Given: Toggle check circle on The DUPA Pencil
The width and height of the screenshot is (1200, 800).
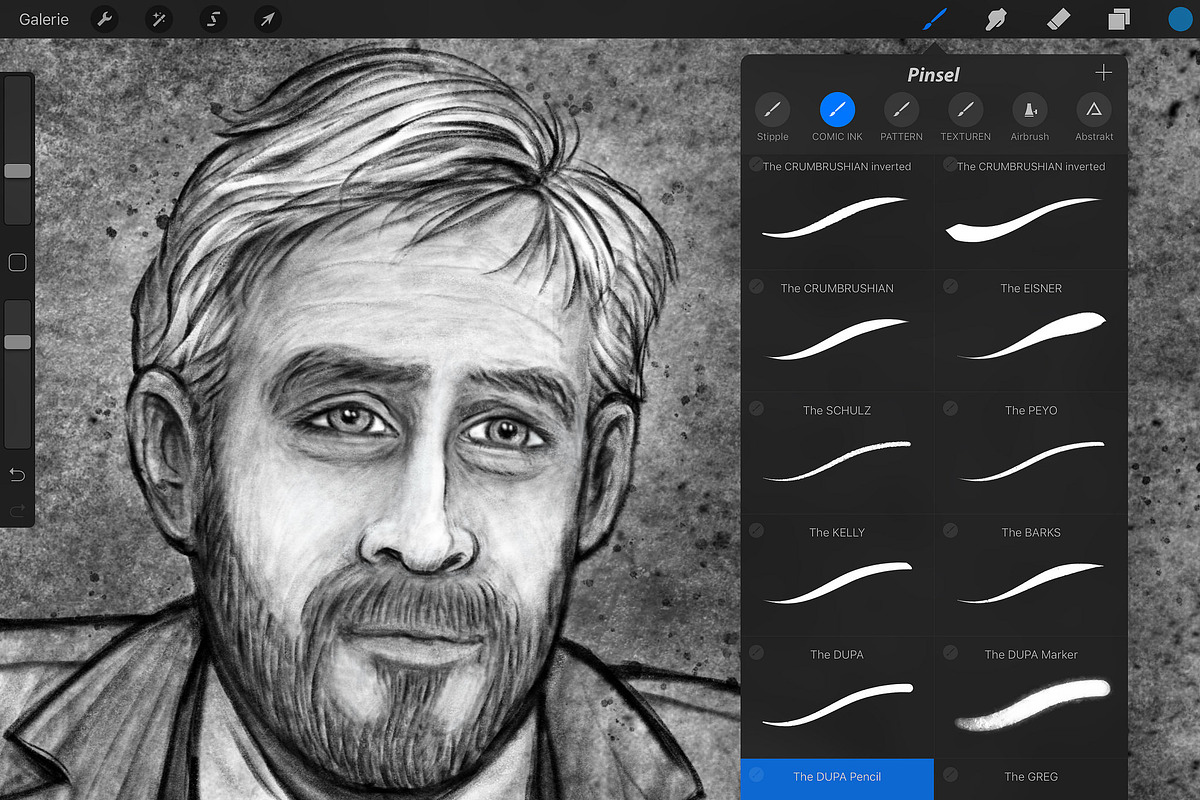Looking at the screenshot, I should click(756, 774).
